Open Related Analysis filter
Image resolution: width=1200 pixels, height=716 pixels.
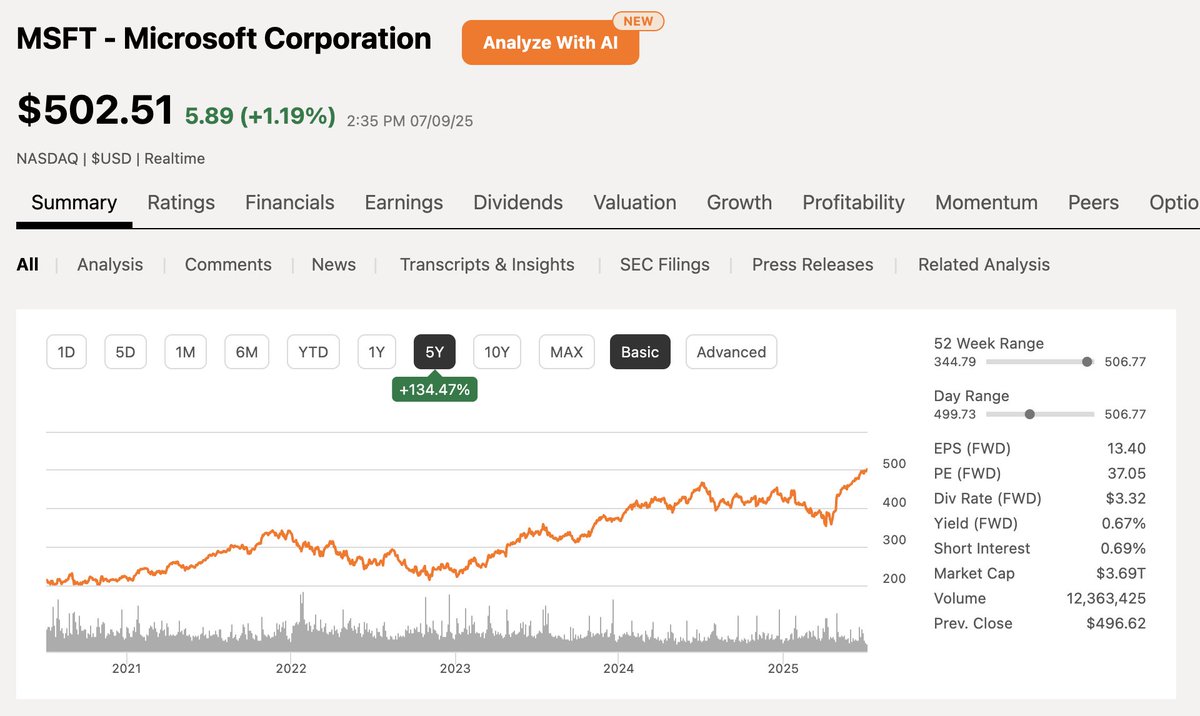point(984,265)
